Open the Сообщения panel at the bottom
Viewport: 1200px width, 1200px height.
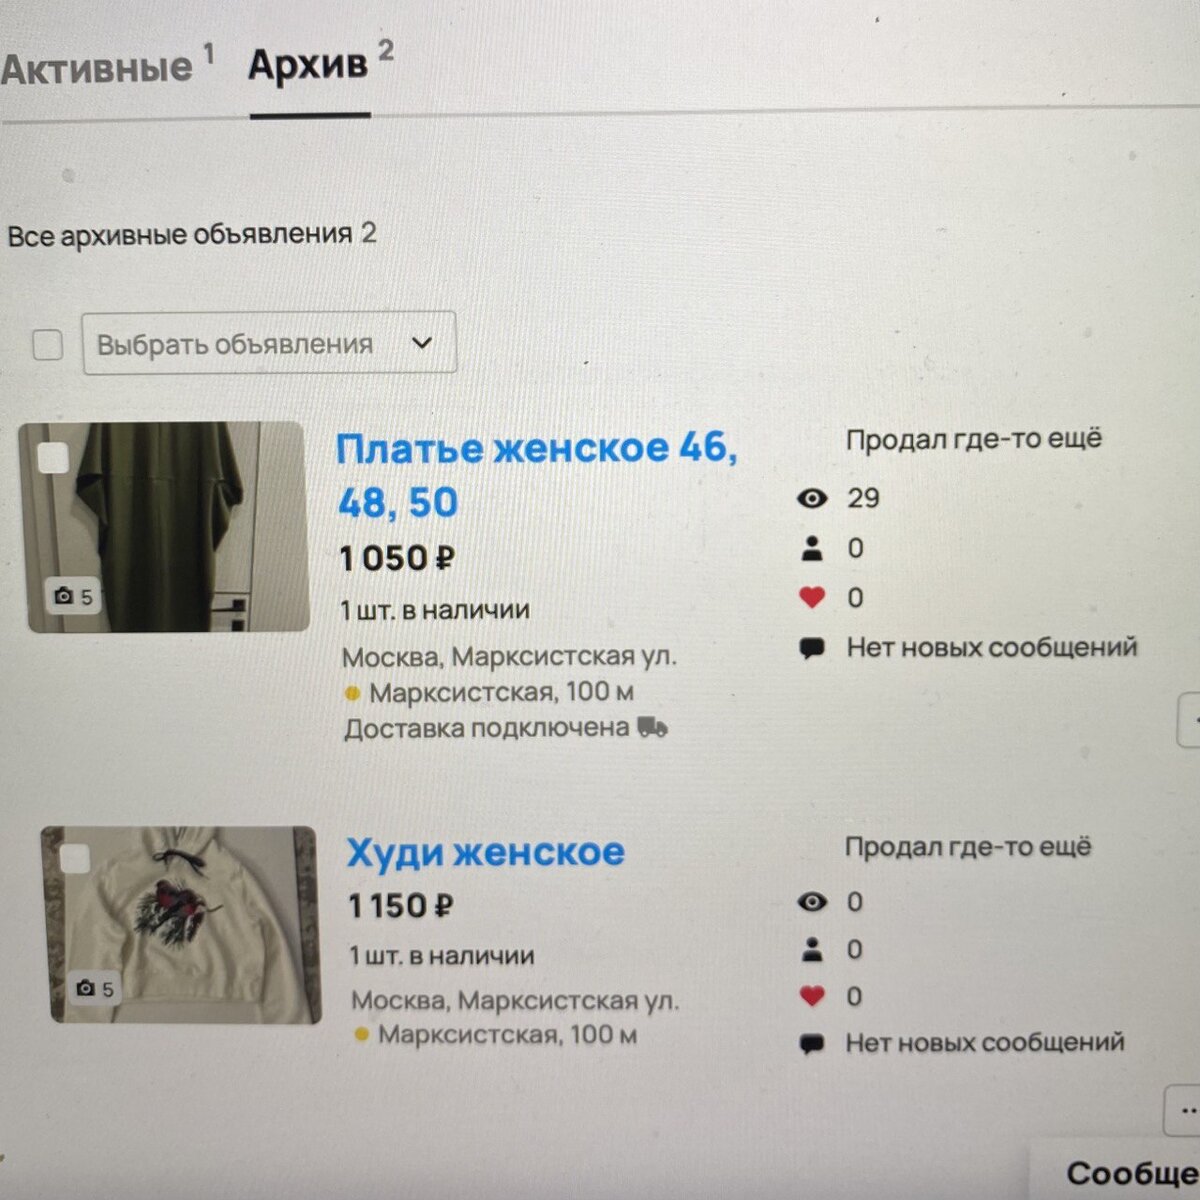pos(1130,1172)
